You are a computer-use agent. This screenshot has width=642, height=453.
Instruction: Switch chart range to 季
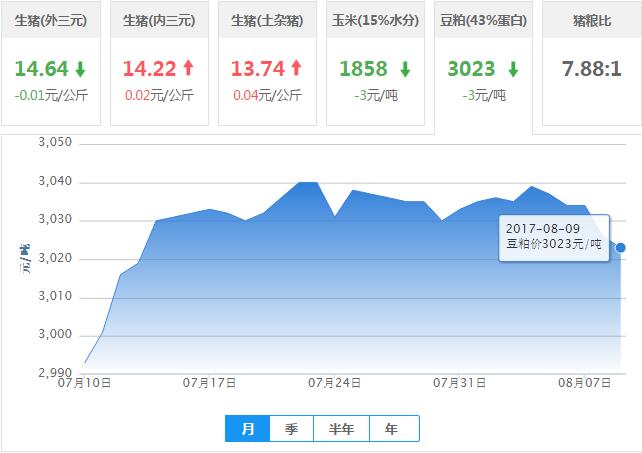pyautogui.click(x=292, y=428)
